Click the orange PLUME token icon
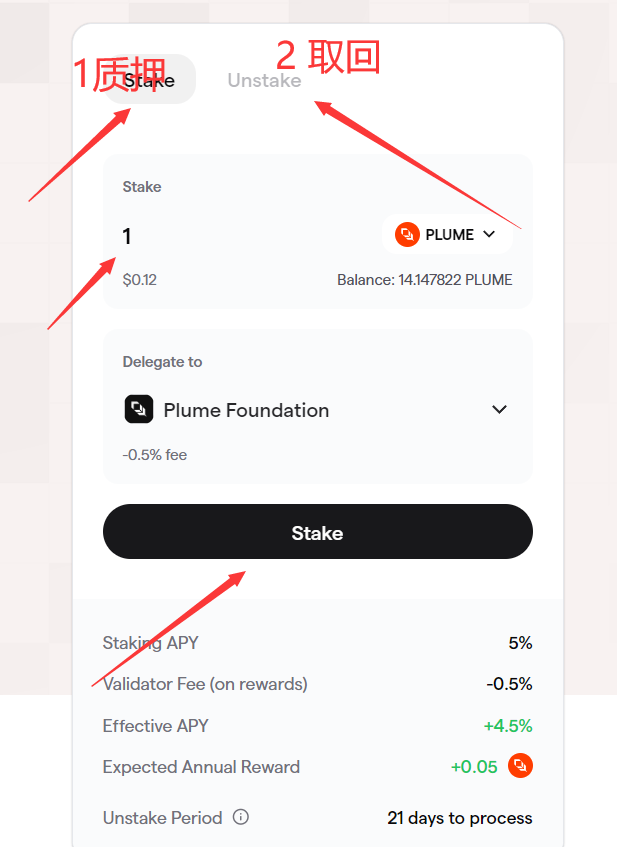The width and height of the screenshot is (617, 847). tap(407, 234)
